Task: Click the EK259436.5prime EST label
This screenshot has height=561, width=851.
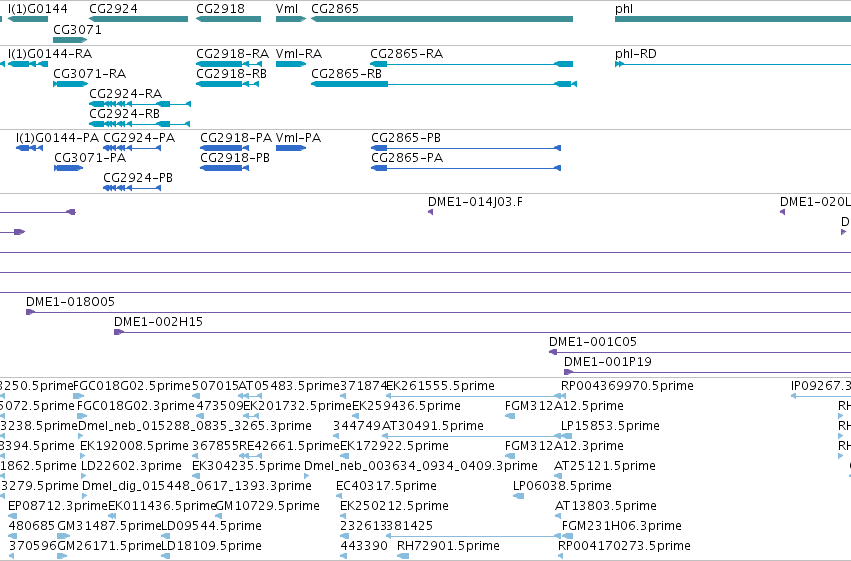Action: (x=407, y=406)
